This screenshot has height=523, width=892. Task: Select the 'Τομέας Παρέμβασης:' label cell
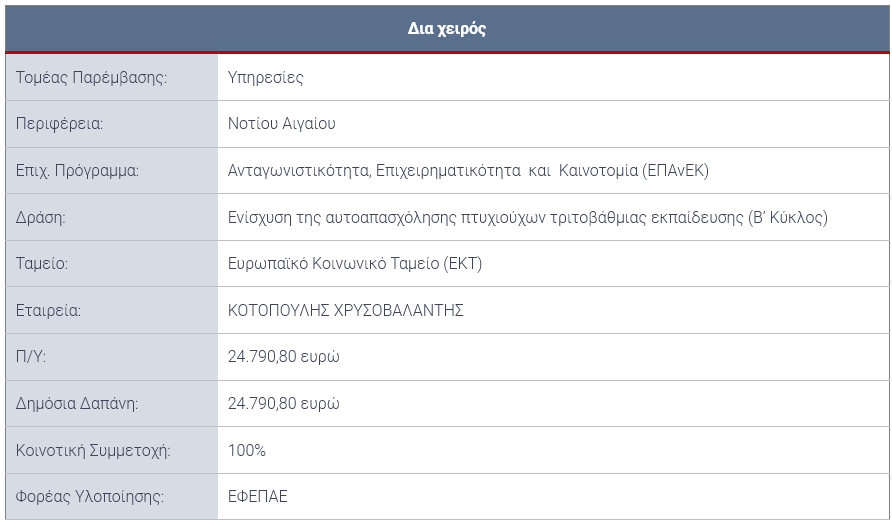tap(112, 77)
